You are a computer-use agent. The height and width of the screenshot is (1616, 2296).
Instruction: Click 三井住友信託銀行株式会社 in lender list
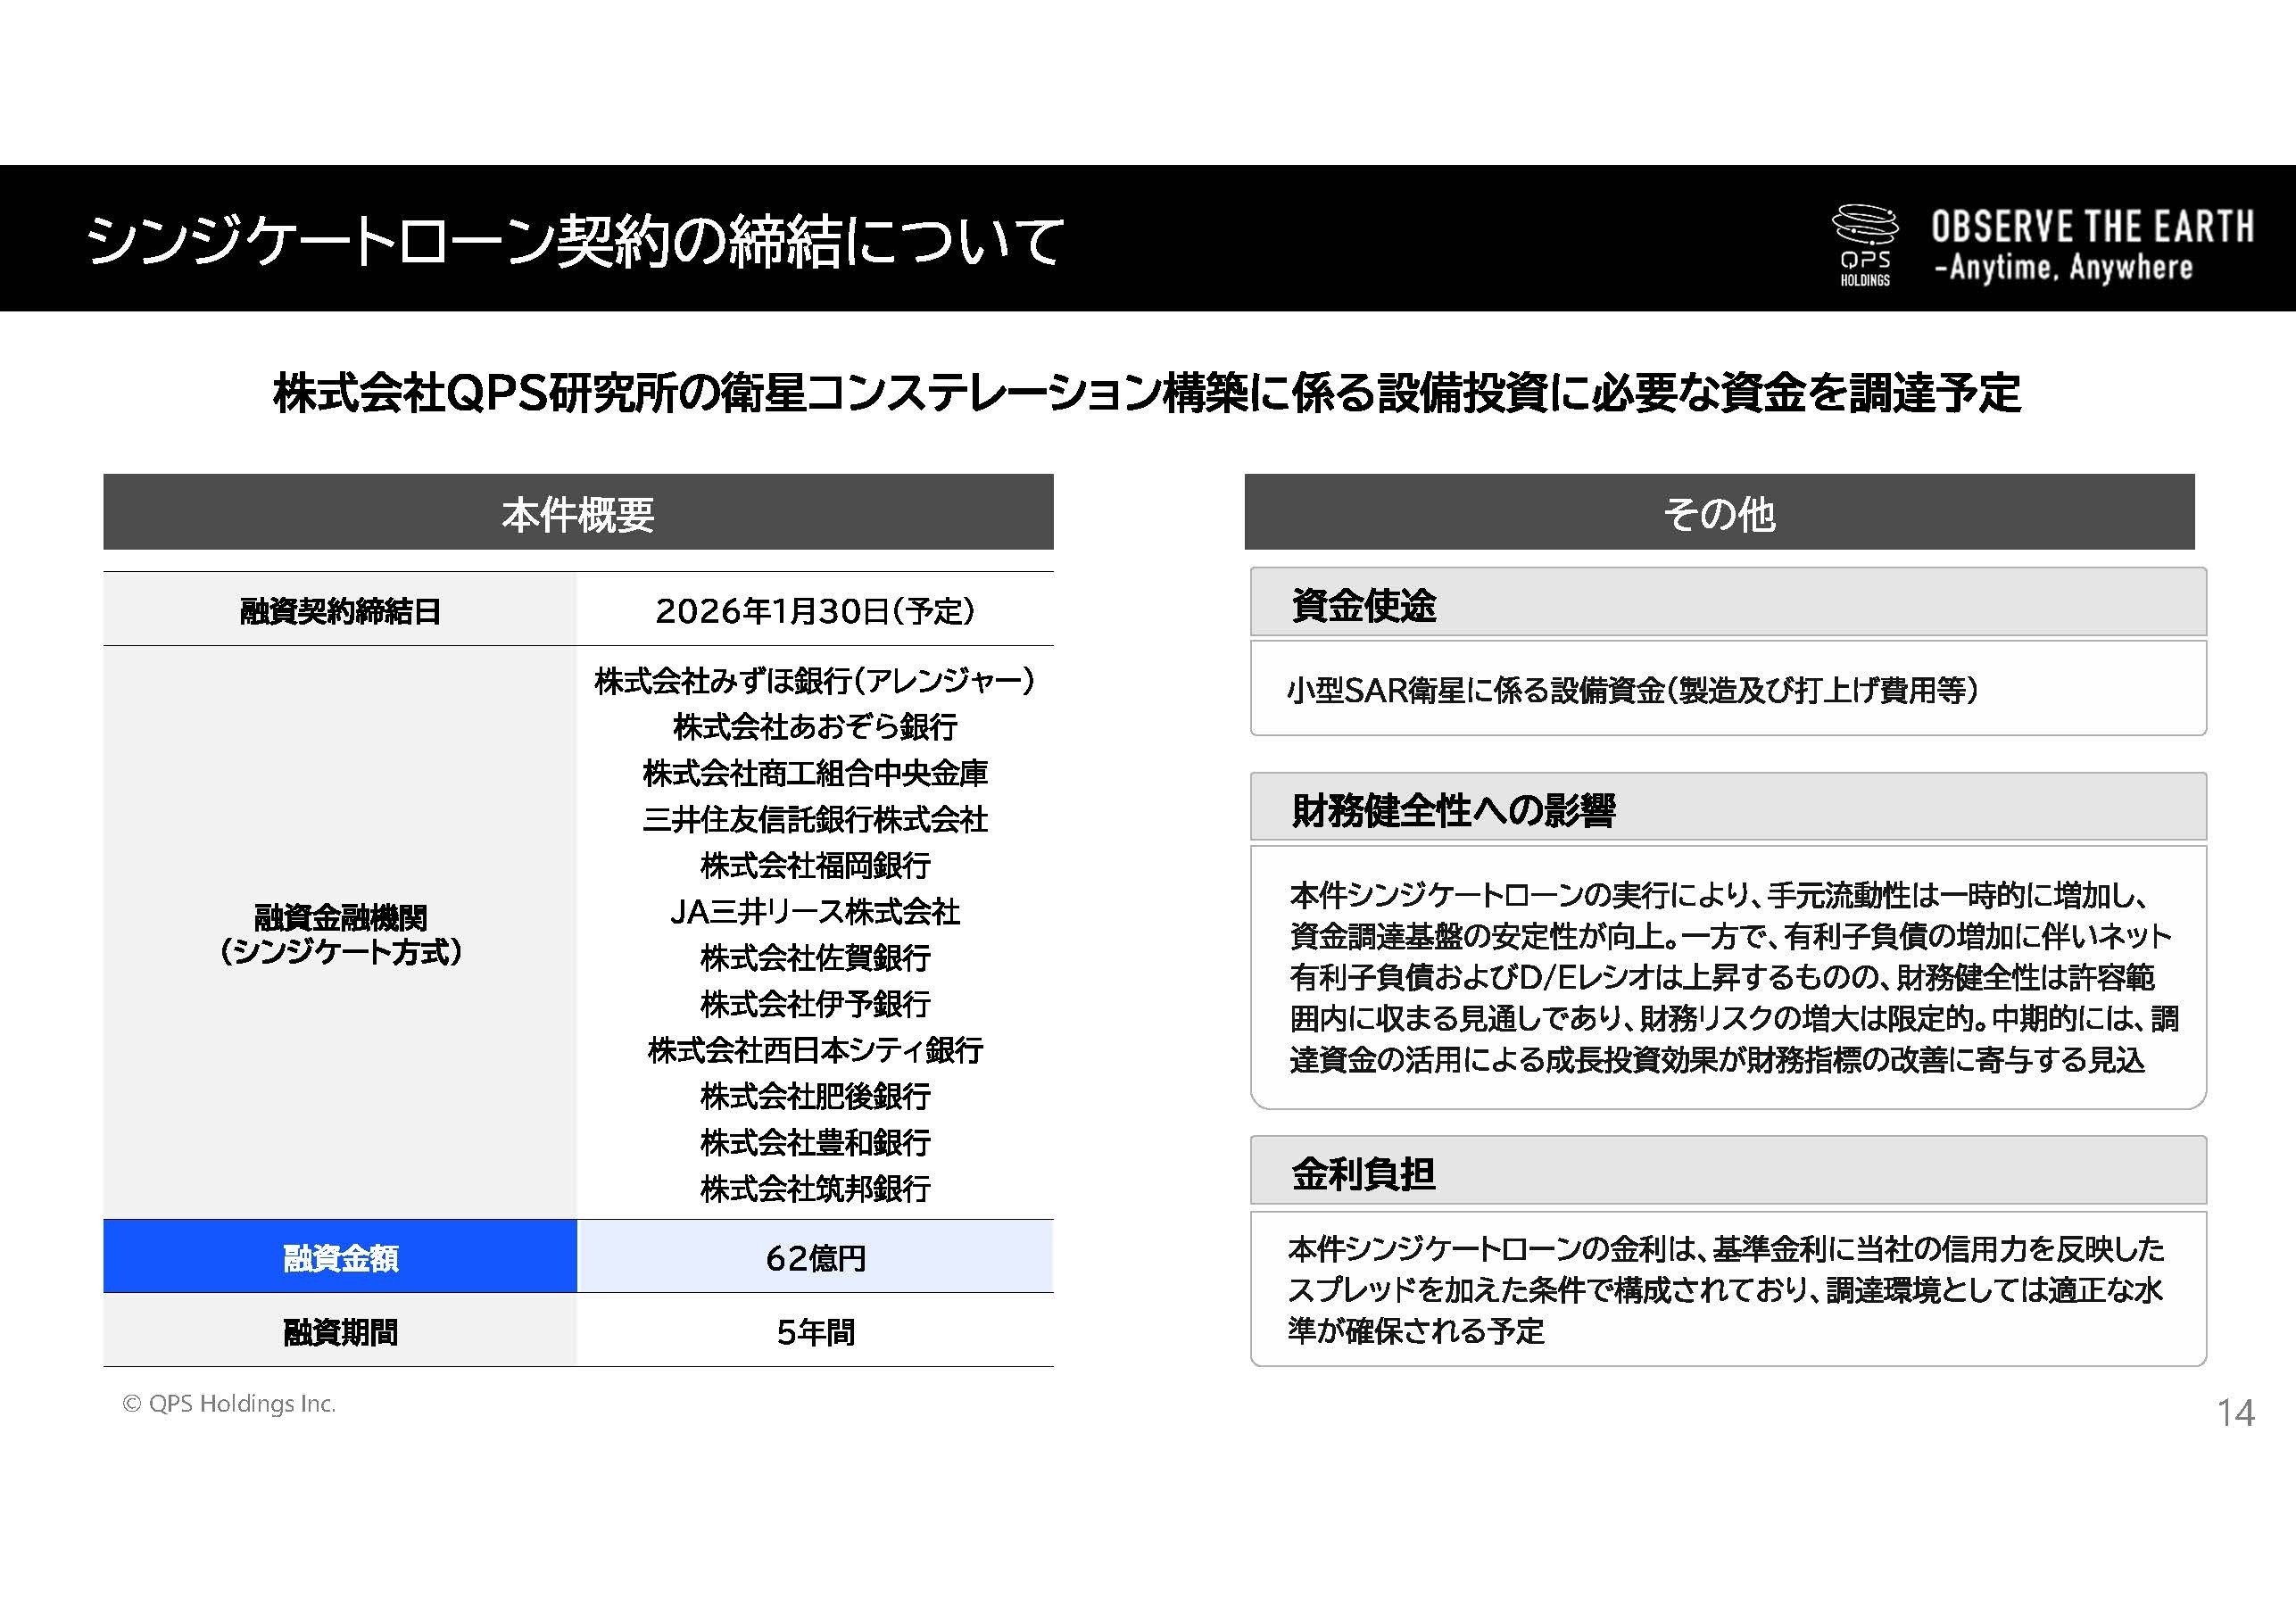(815, 819)
